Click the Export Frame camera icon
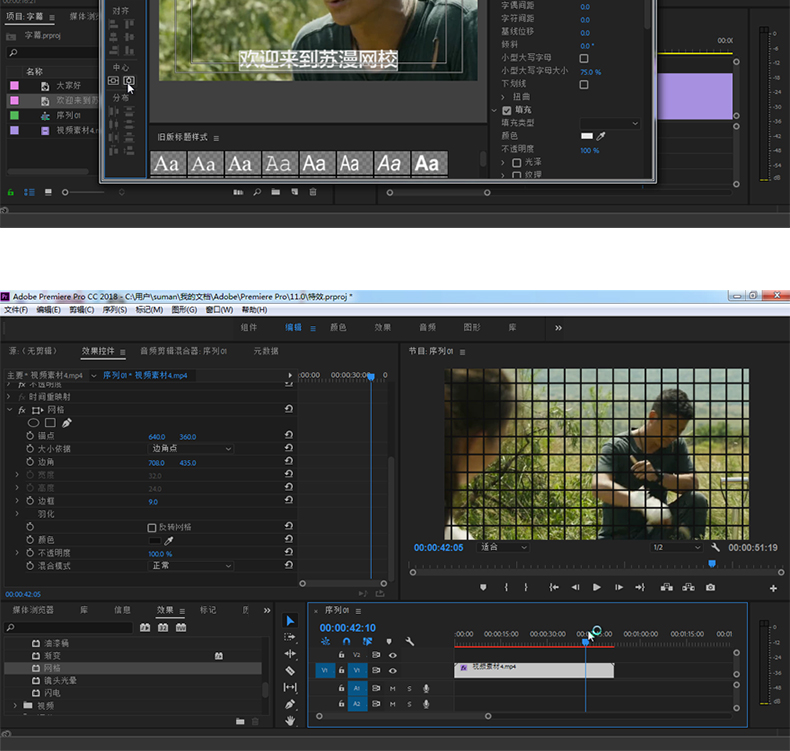 710,587
